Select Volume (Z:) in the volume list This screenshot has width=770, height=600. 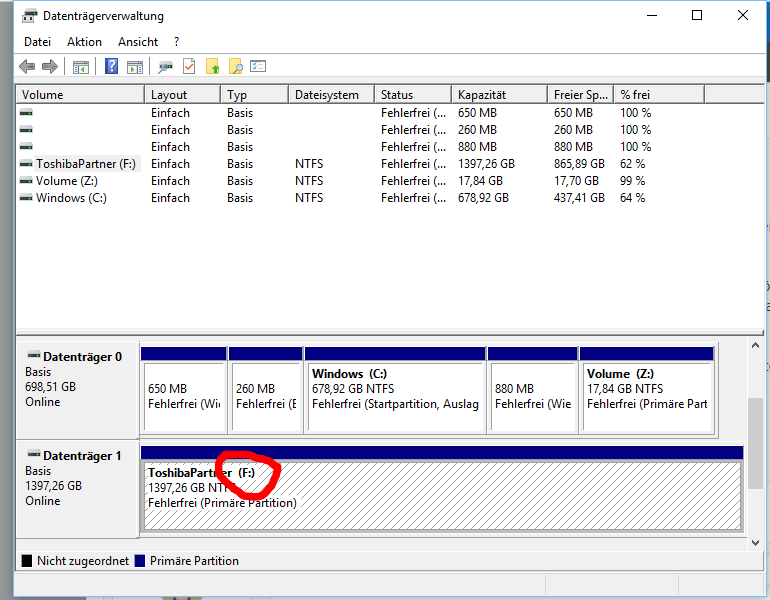tap(67, 181)
